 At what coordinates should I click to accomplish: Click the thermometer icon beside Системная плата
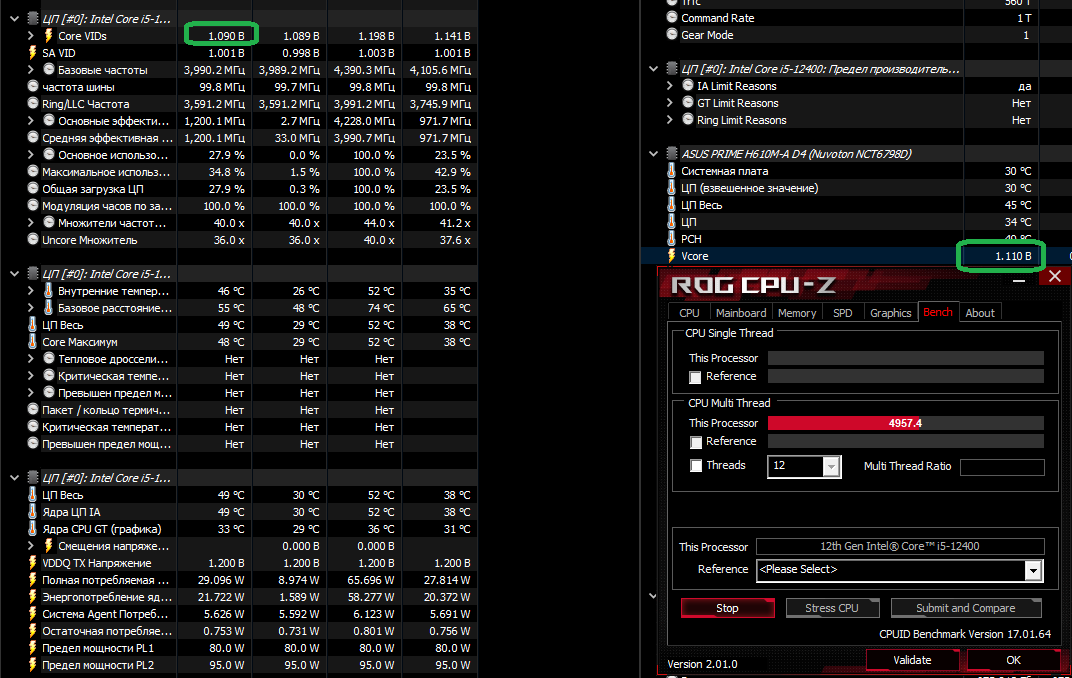(671, 171)
